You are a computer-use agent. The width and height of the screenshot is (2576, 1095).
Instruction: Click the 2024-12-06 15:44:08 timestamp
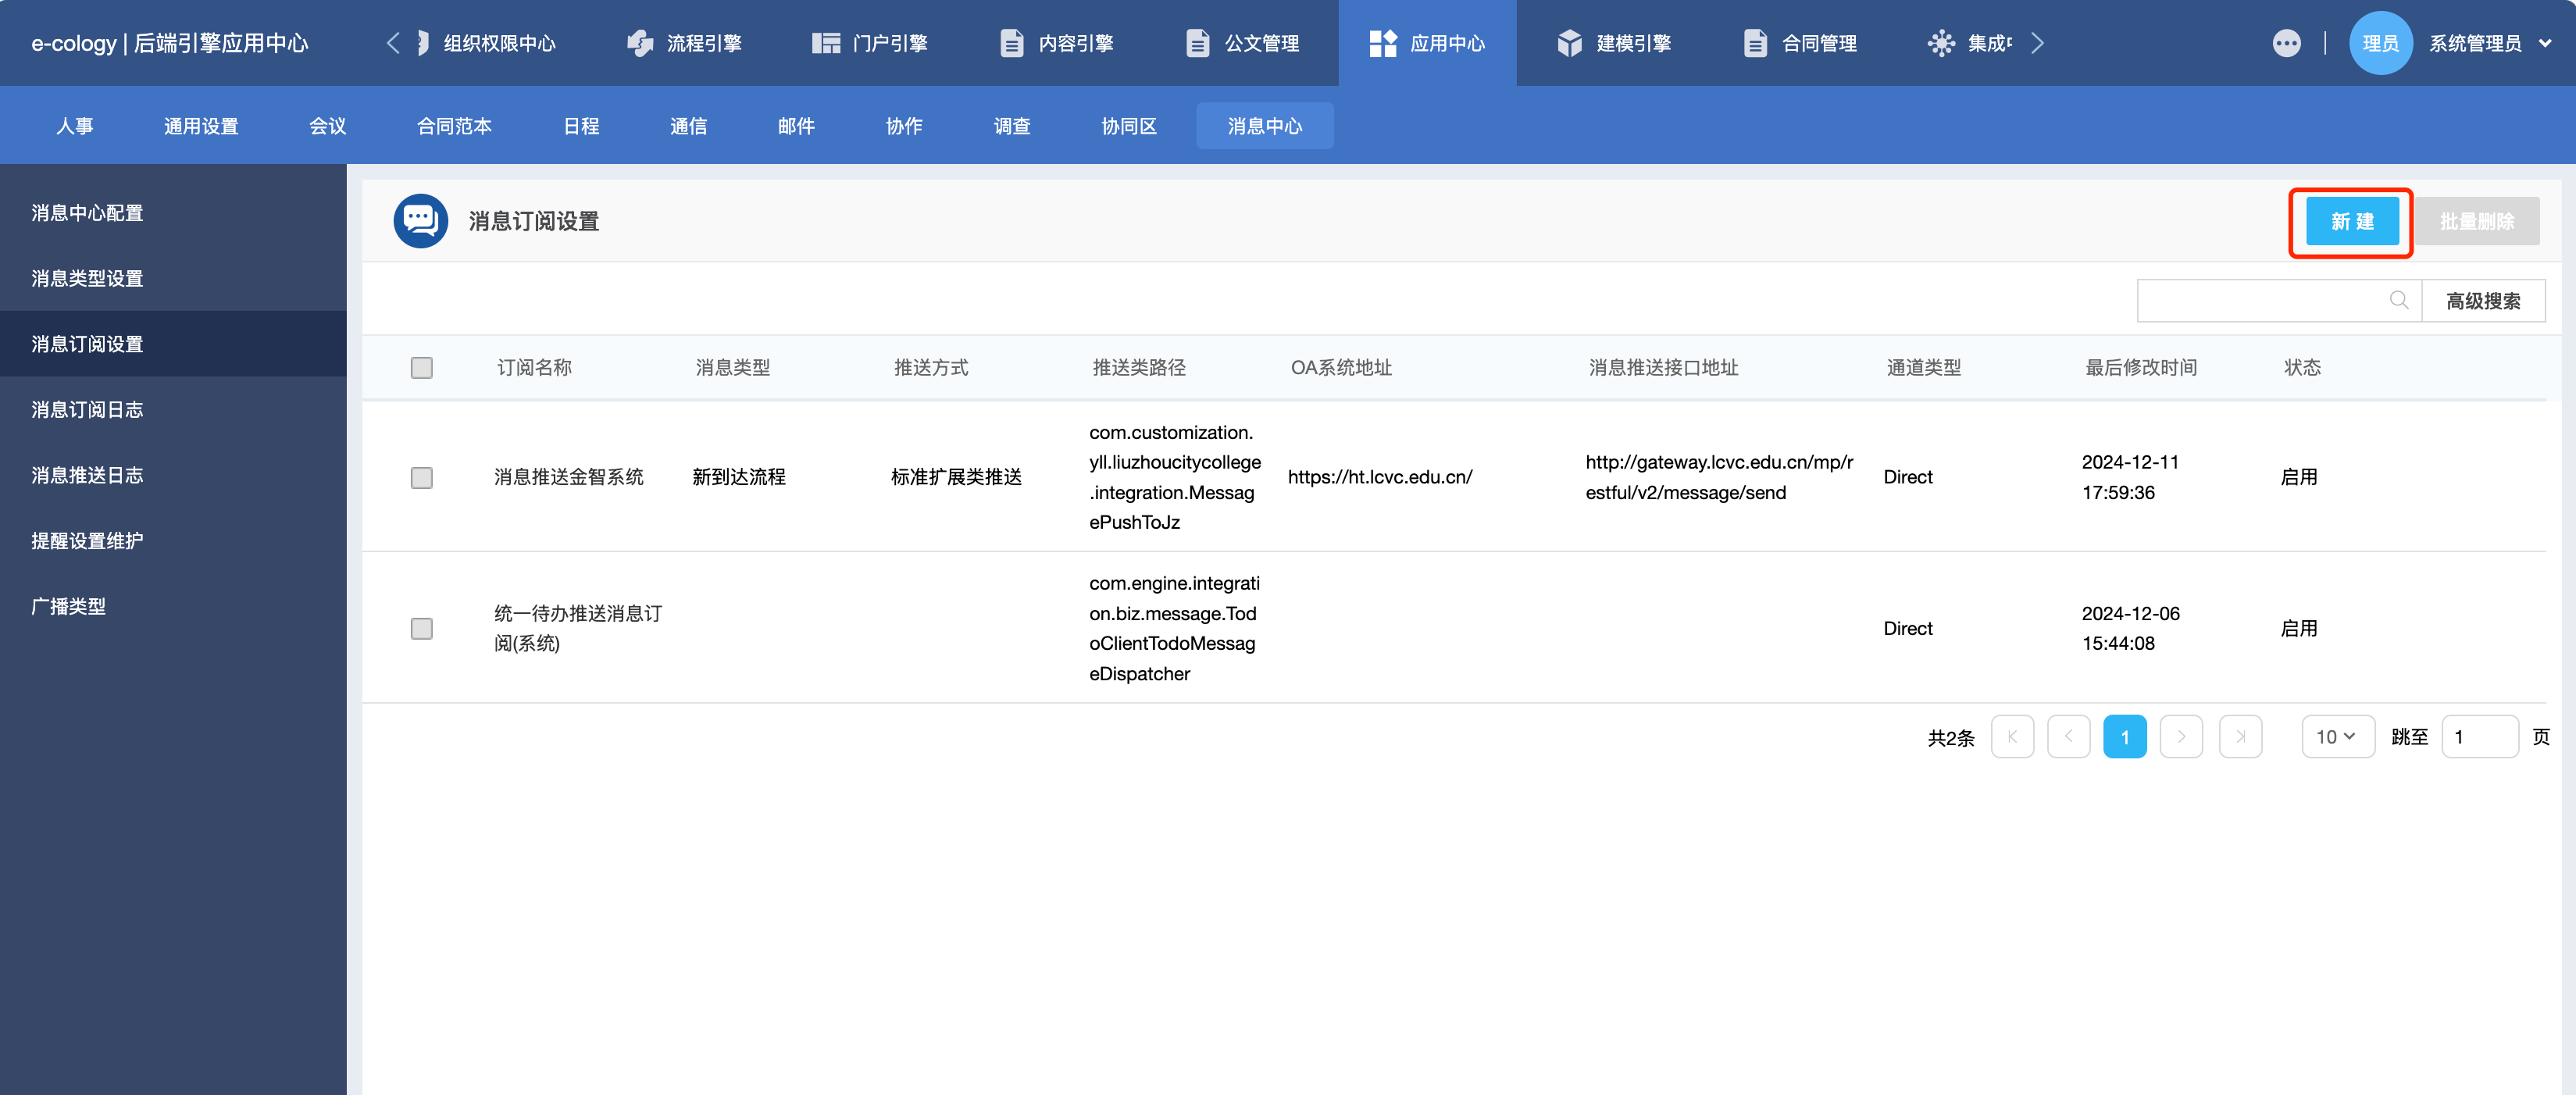point(2130,628)
